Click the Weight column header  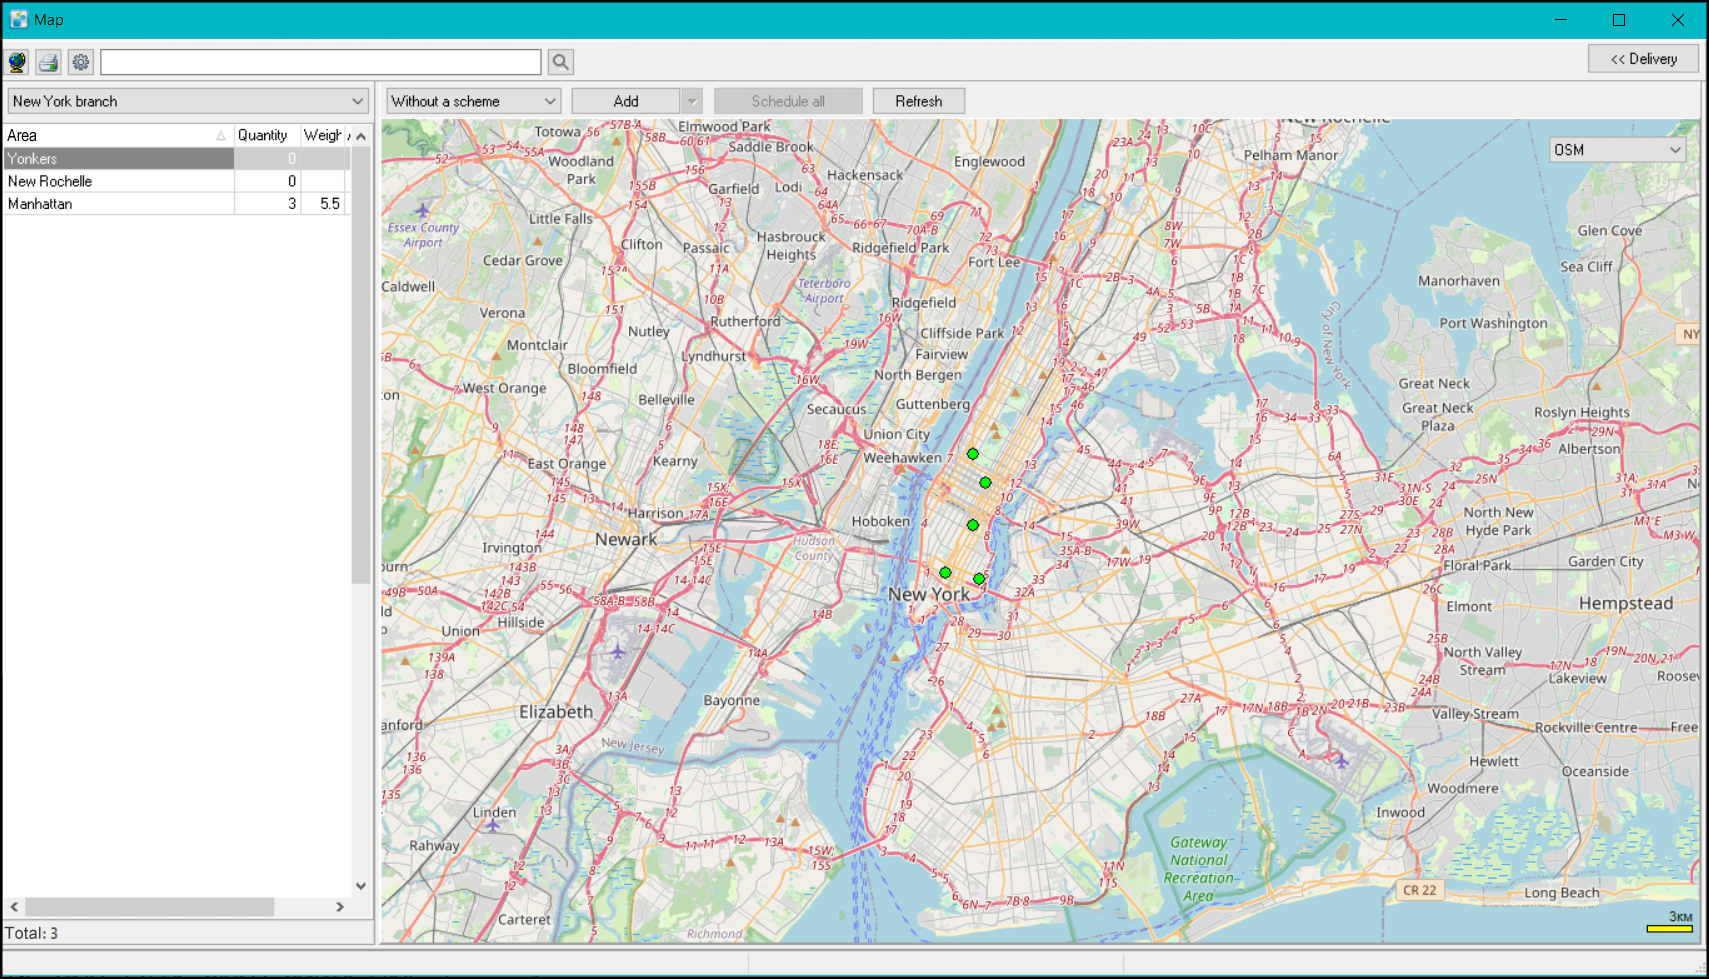point(325,135)
